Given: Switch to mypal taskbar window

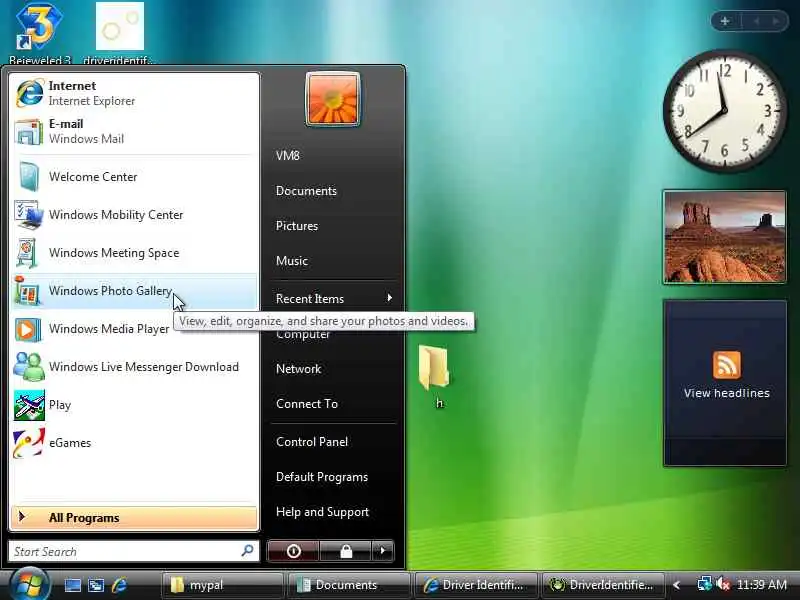Looking at the screenshot, I should point(222,585).
